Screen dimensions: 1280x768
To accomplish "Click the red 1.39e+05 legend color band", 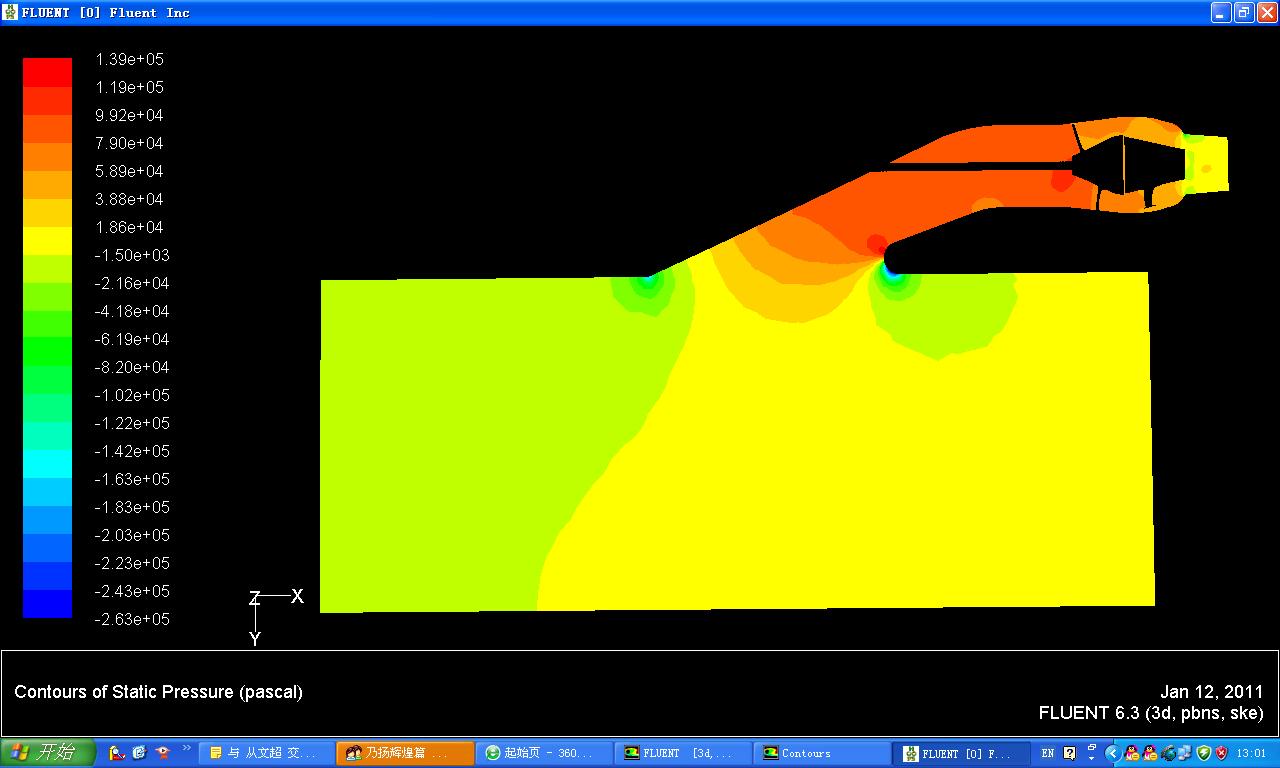I will coord(47,72).
